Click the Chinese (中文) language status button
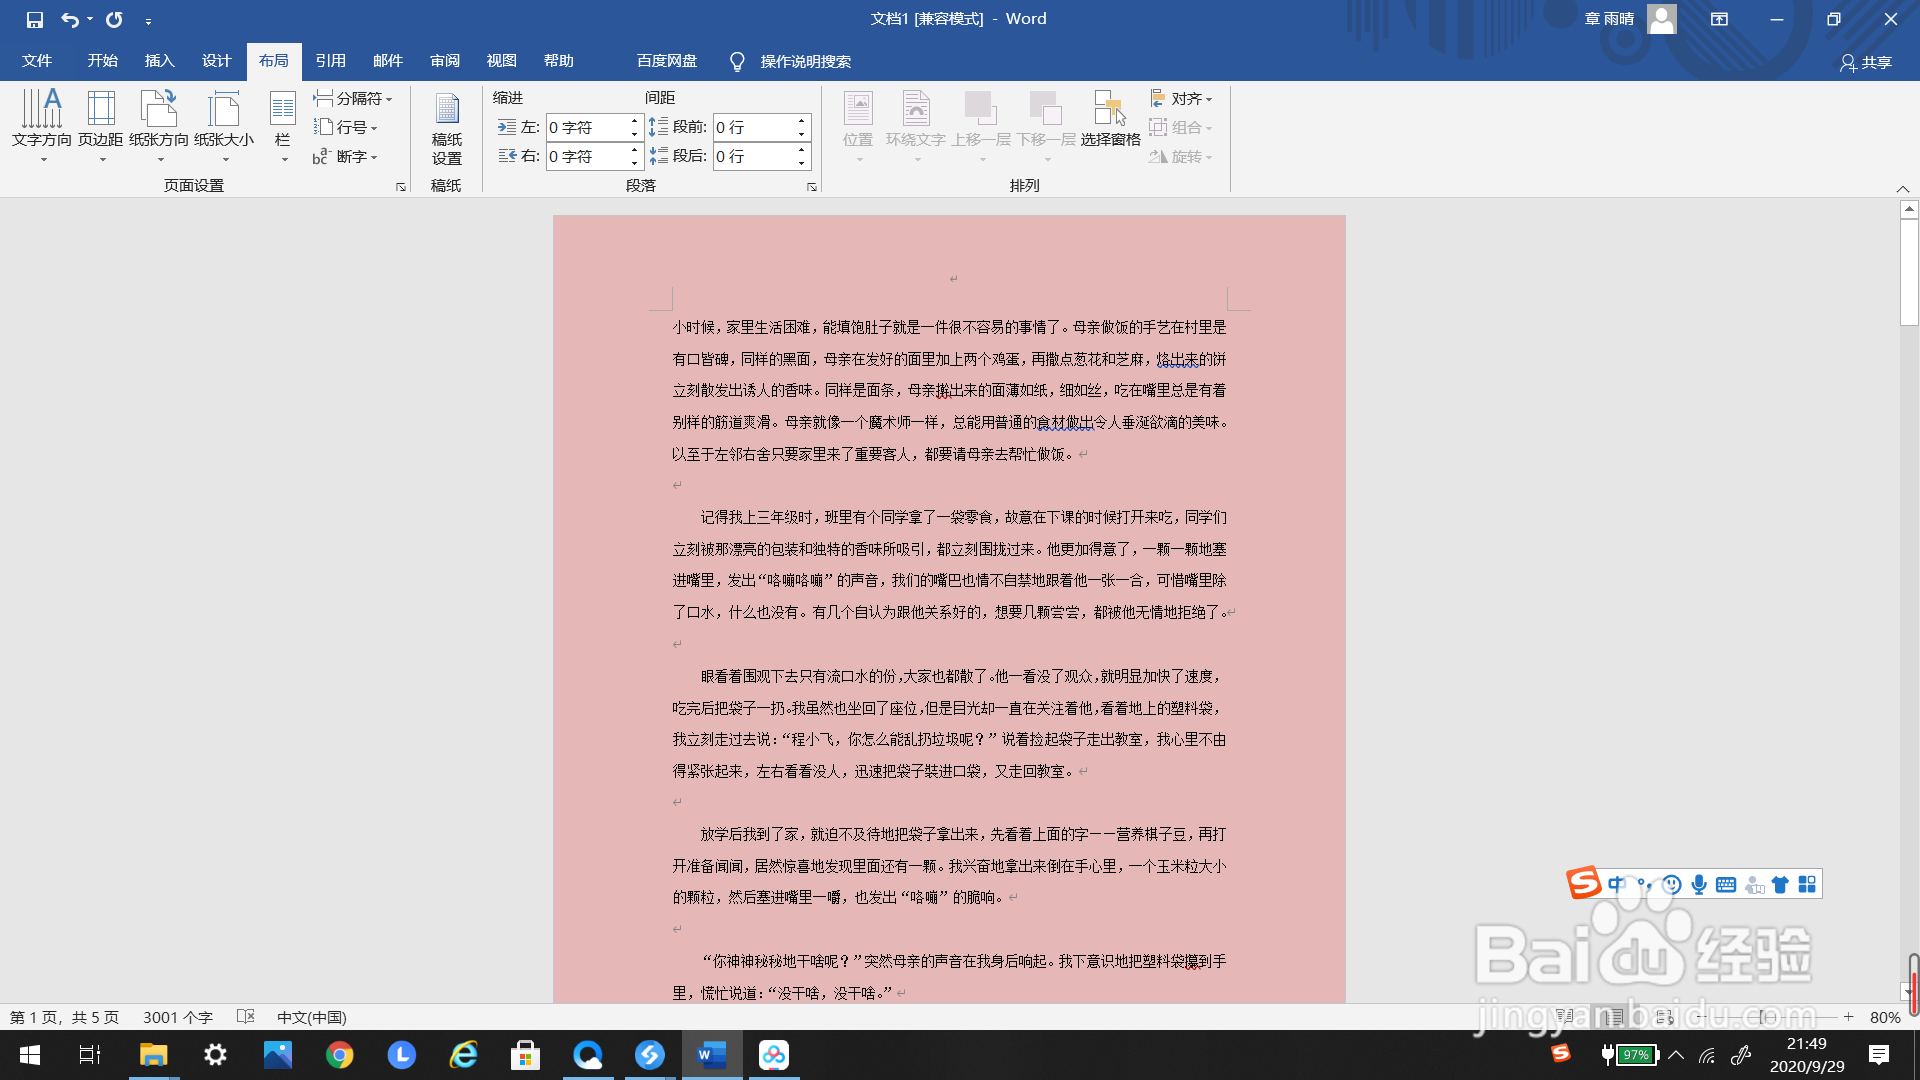This screenshot has width=1920, height=1080. point(311,1017)
